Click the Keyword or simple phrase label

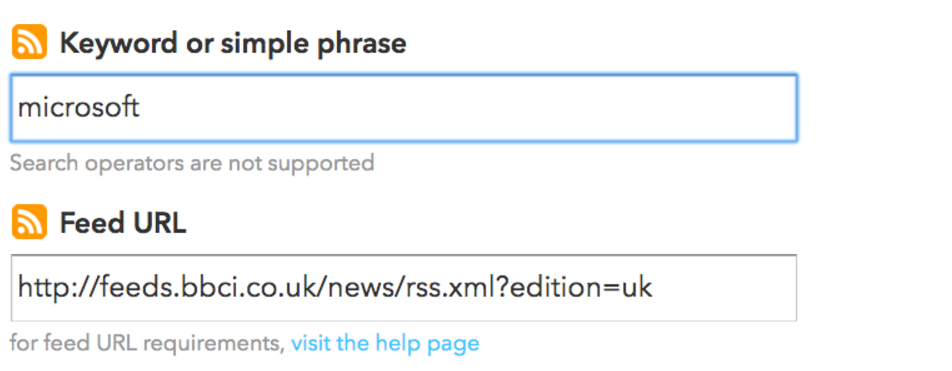pyautogui.click(x=233, y=43)
